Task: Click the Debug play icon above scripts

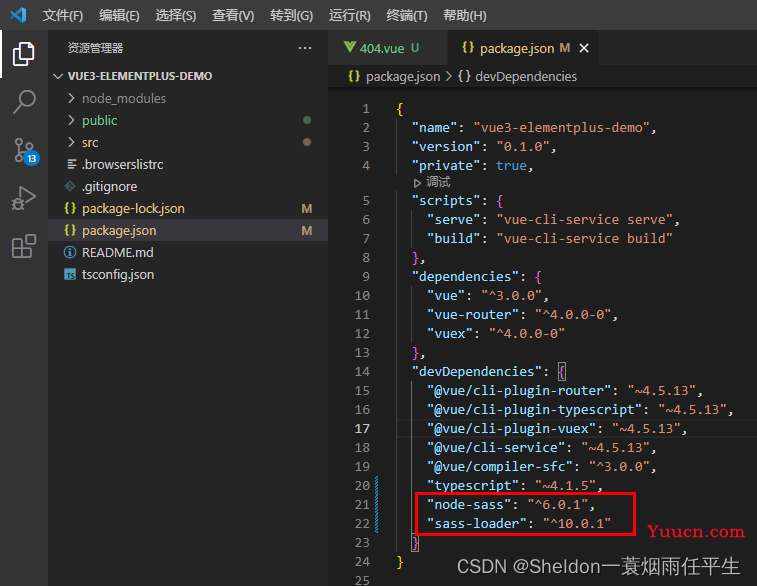Action: [x=417, y=183]
